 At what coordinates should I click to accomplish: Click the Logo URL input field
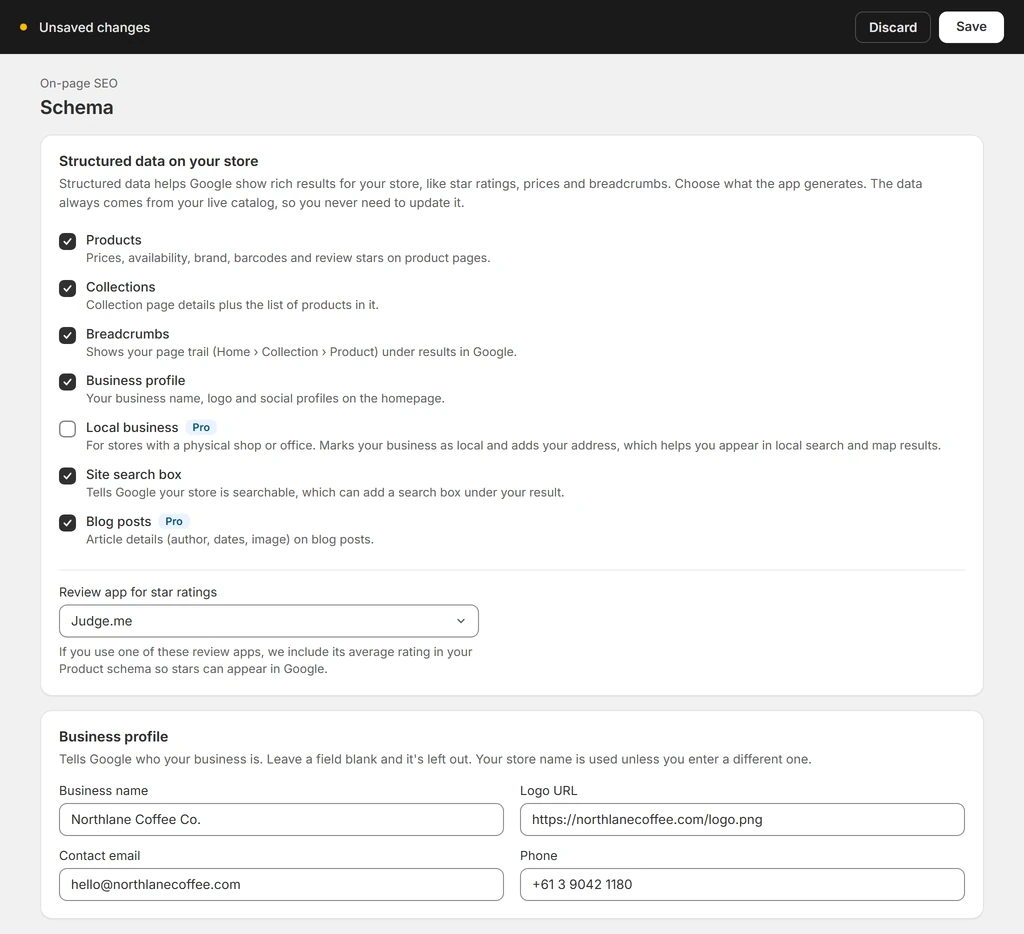[742, 819]
